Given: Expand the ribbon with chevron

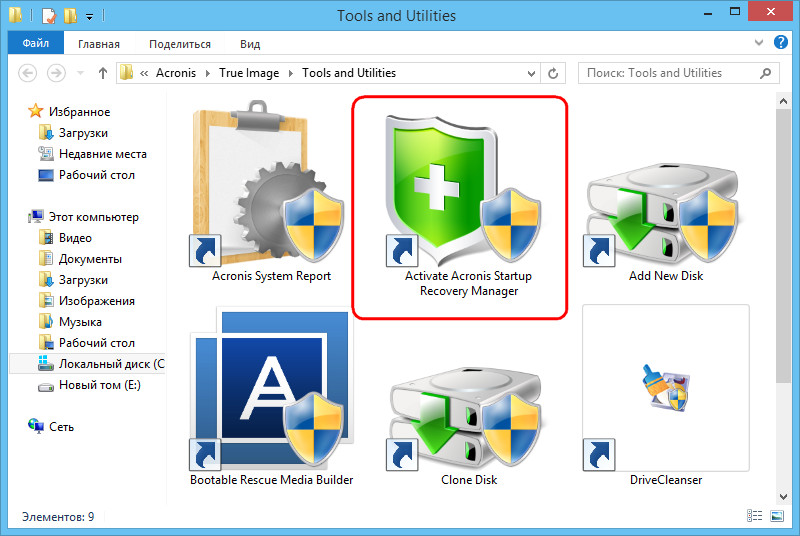Looking at the screenshot, I should (x=759, y=43).
